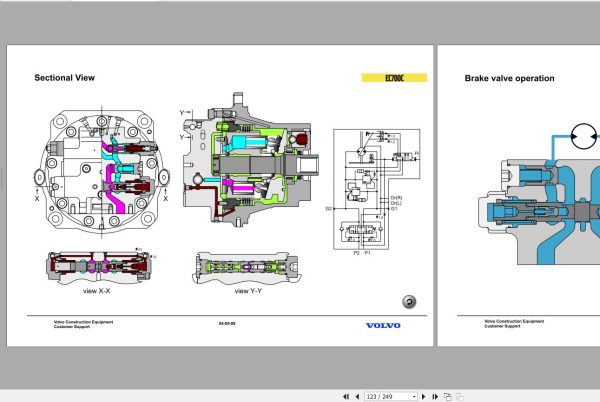Click the P2 port label on schematic

pos(357,253)
